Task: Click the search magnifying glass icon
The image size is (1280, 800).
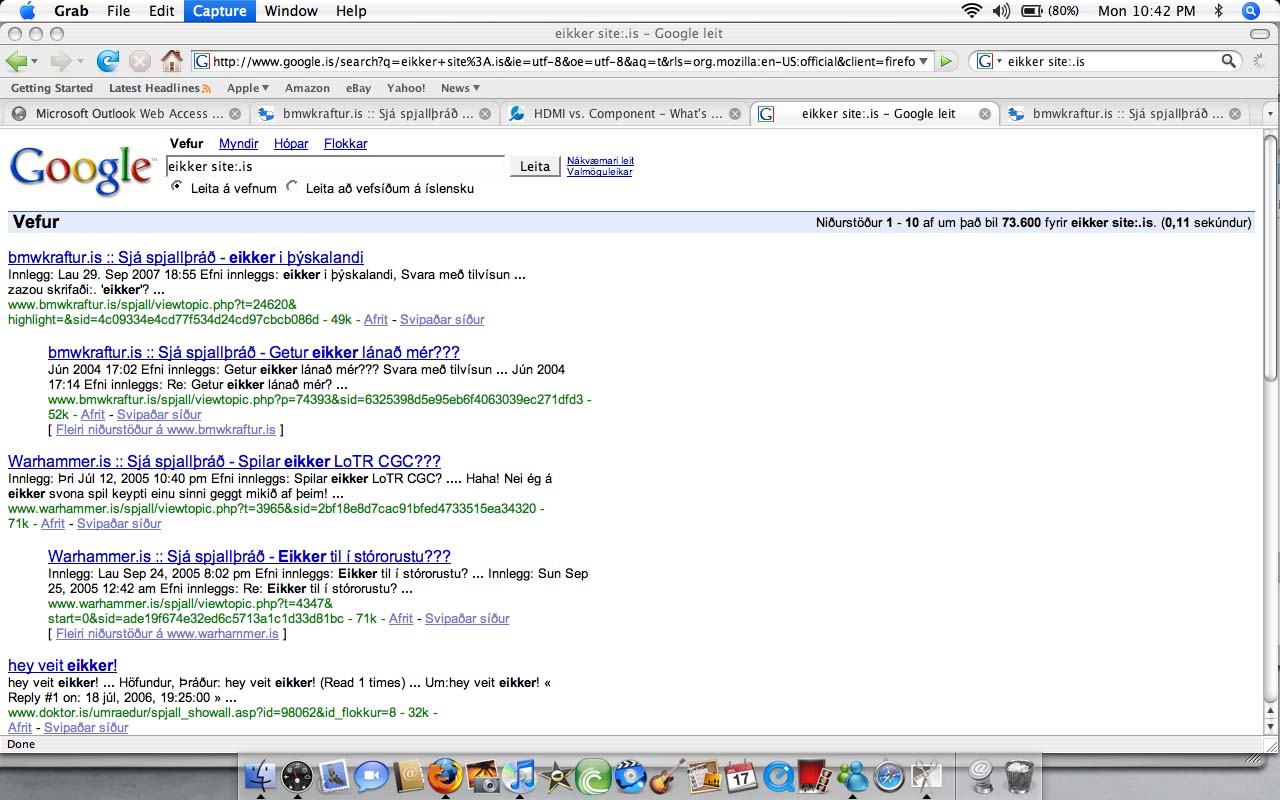Action: point(1229,61)
